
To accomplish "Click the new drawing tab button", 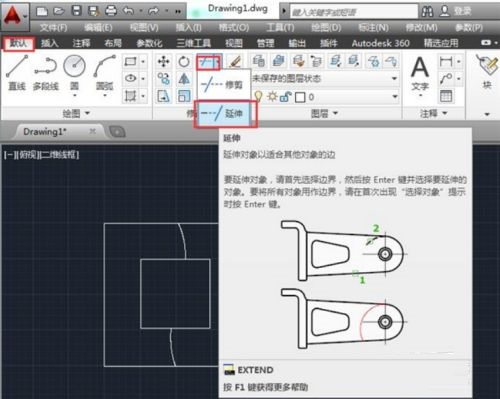I will pos(116,132).
